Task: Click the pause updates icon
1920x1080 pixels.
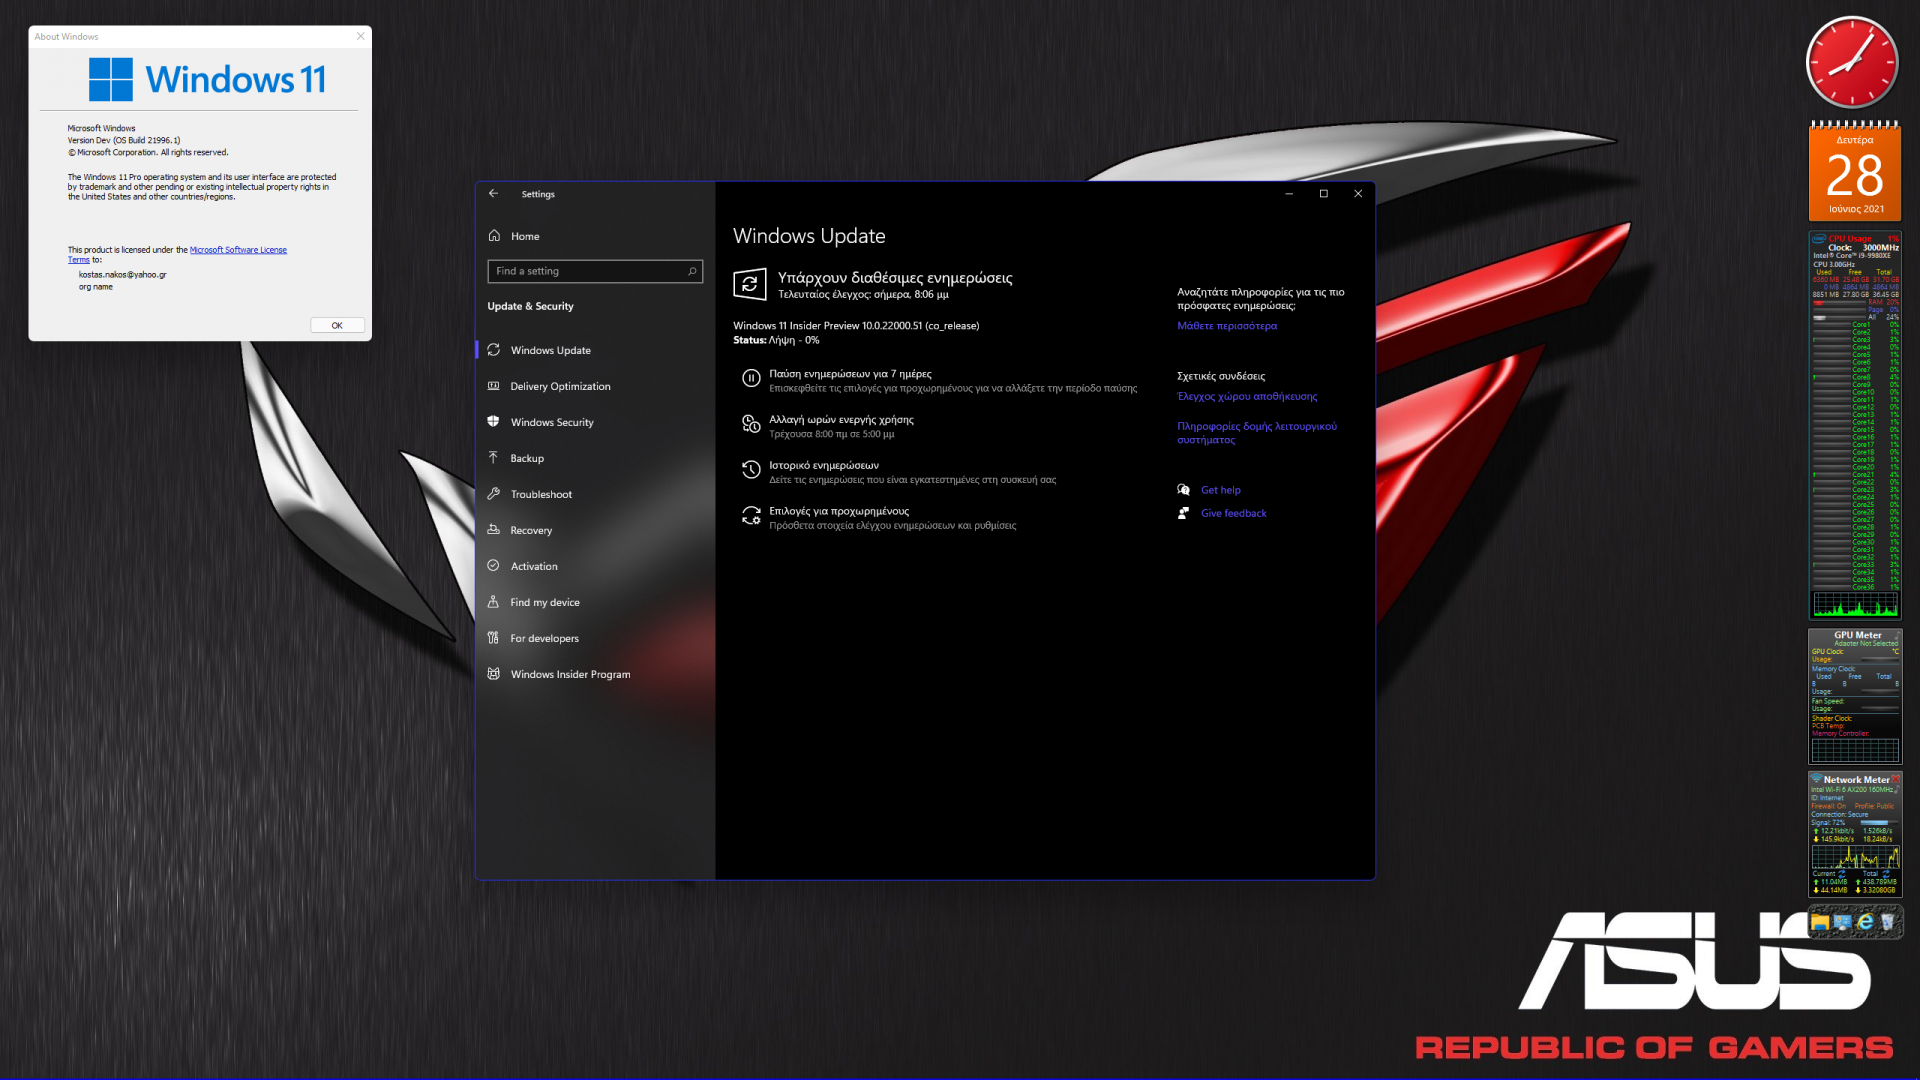Action: tap(751, 378)
